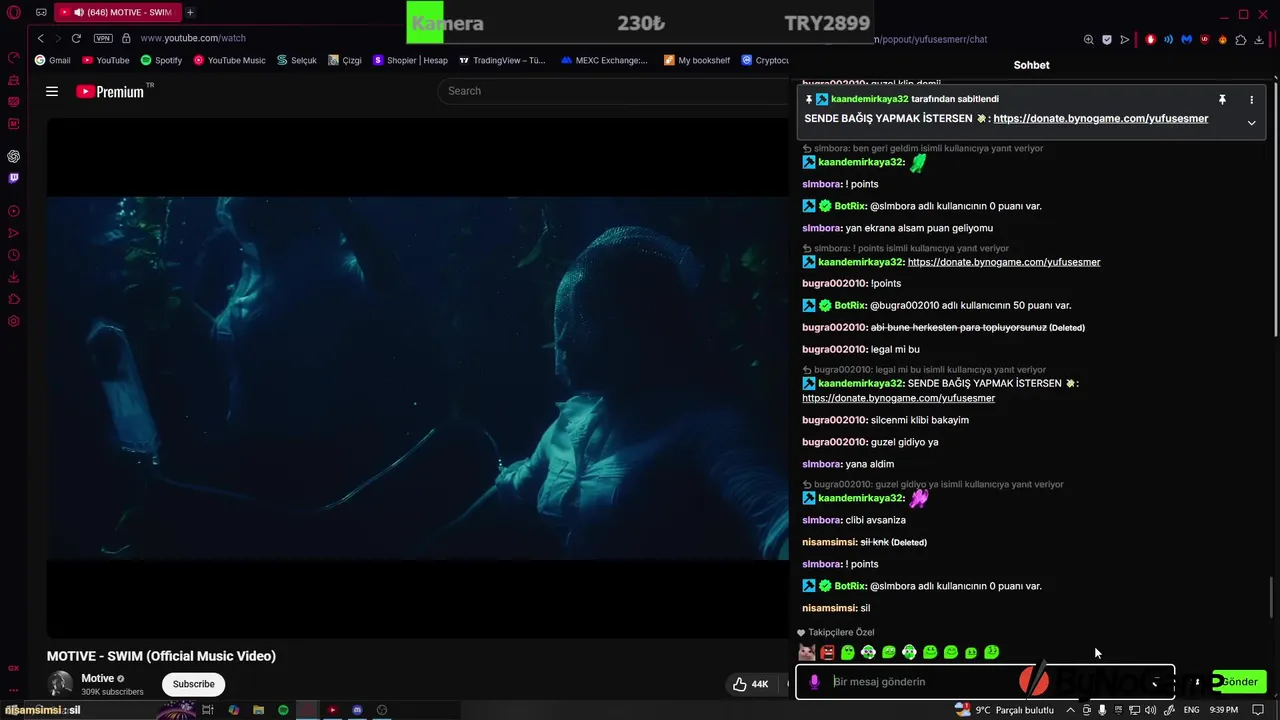Reload the YouTube page
This screenshot has width=1280, height=720.
coord(76,38)
